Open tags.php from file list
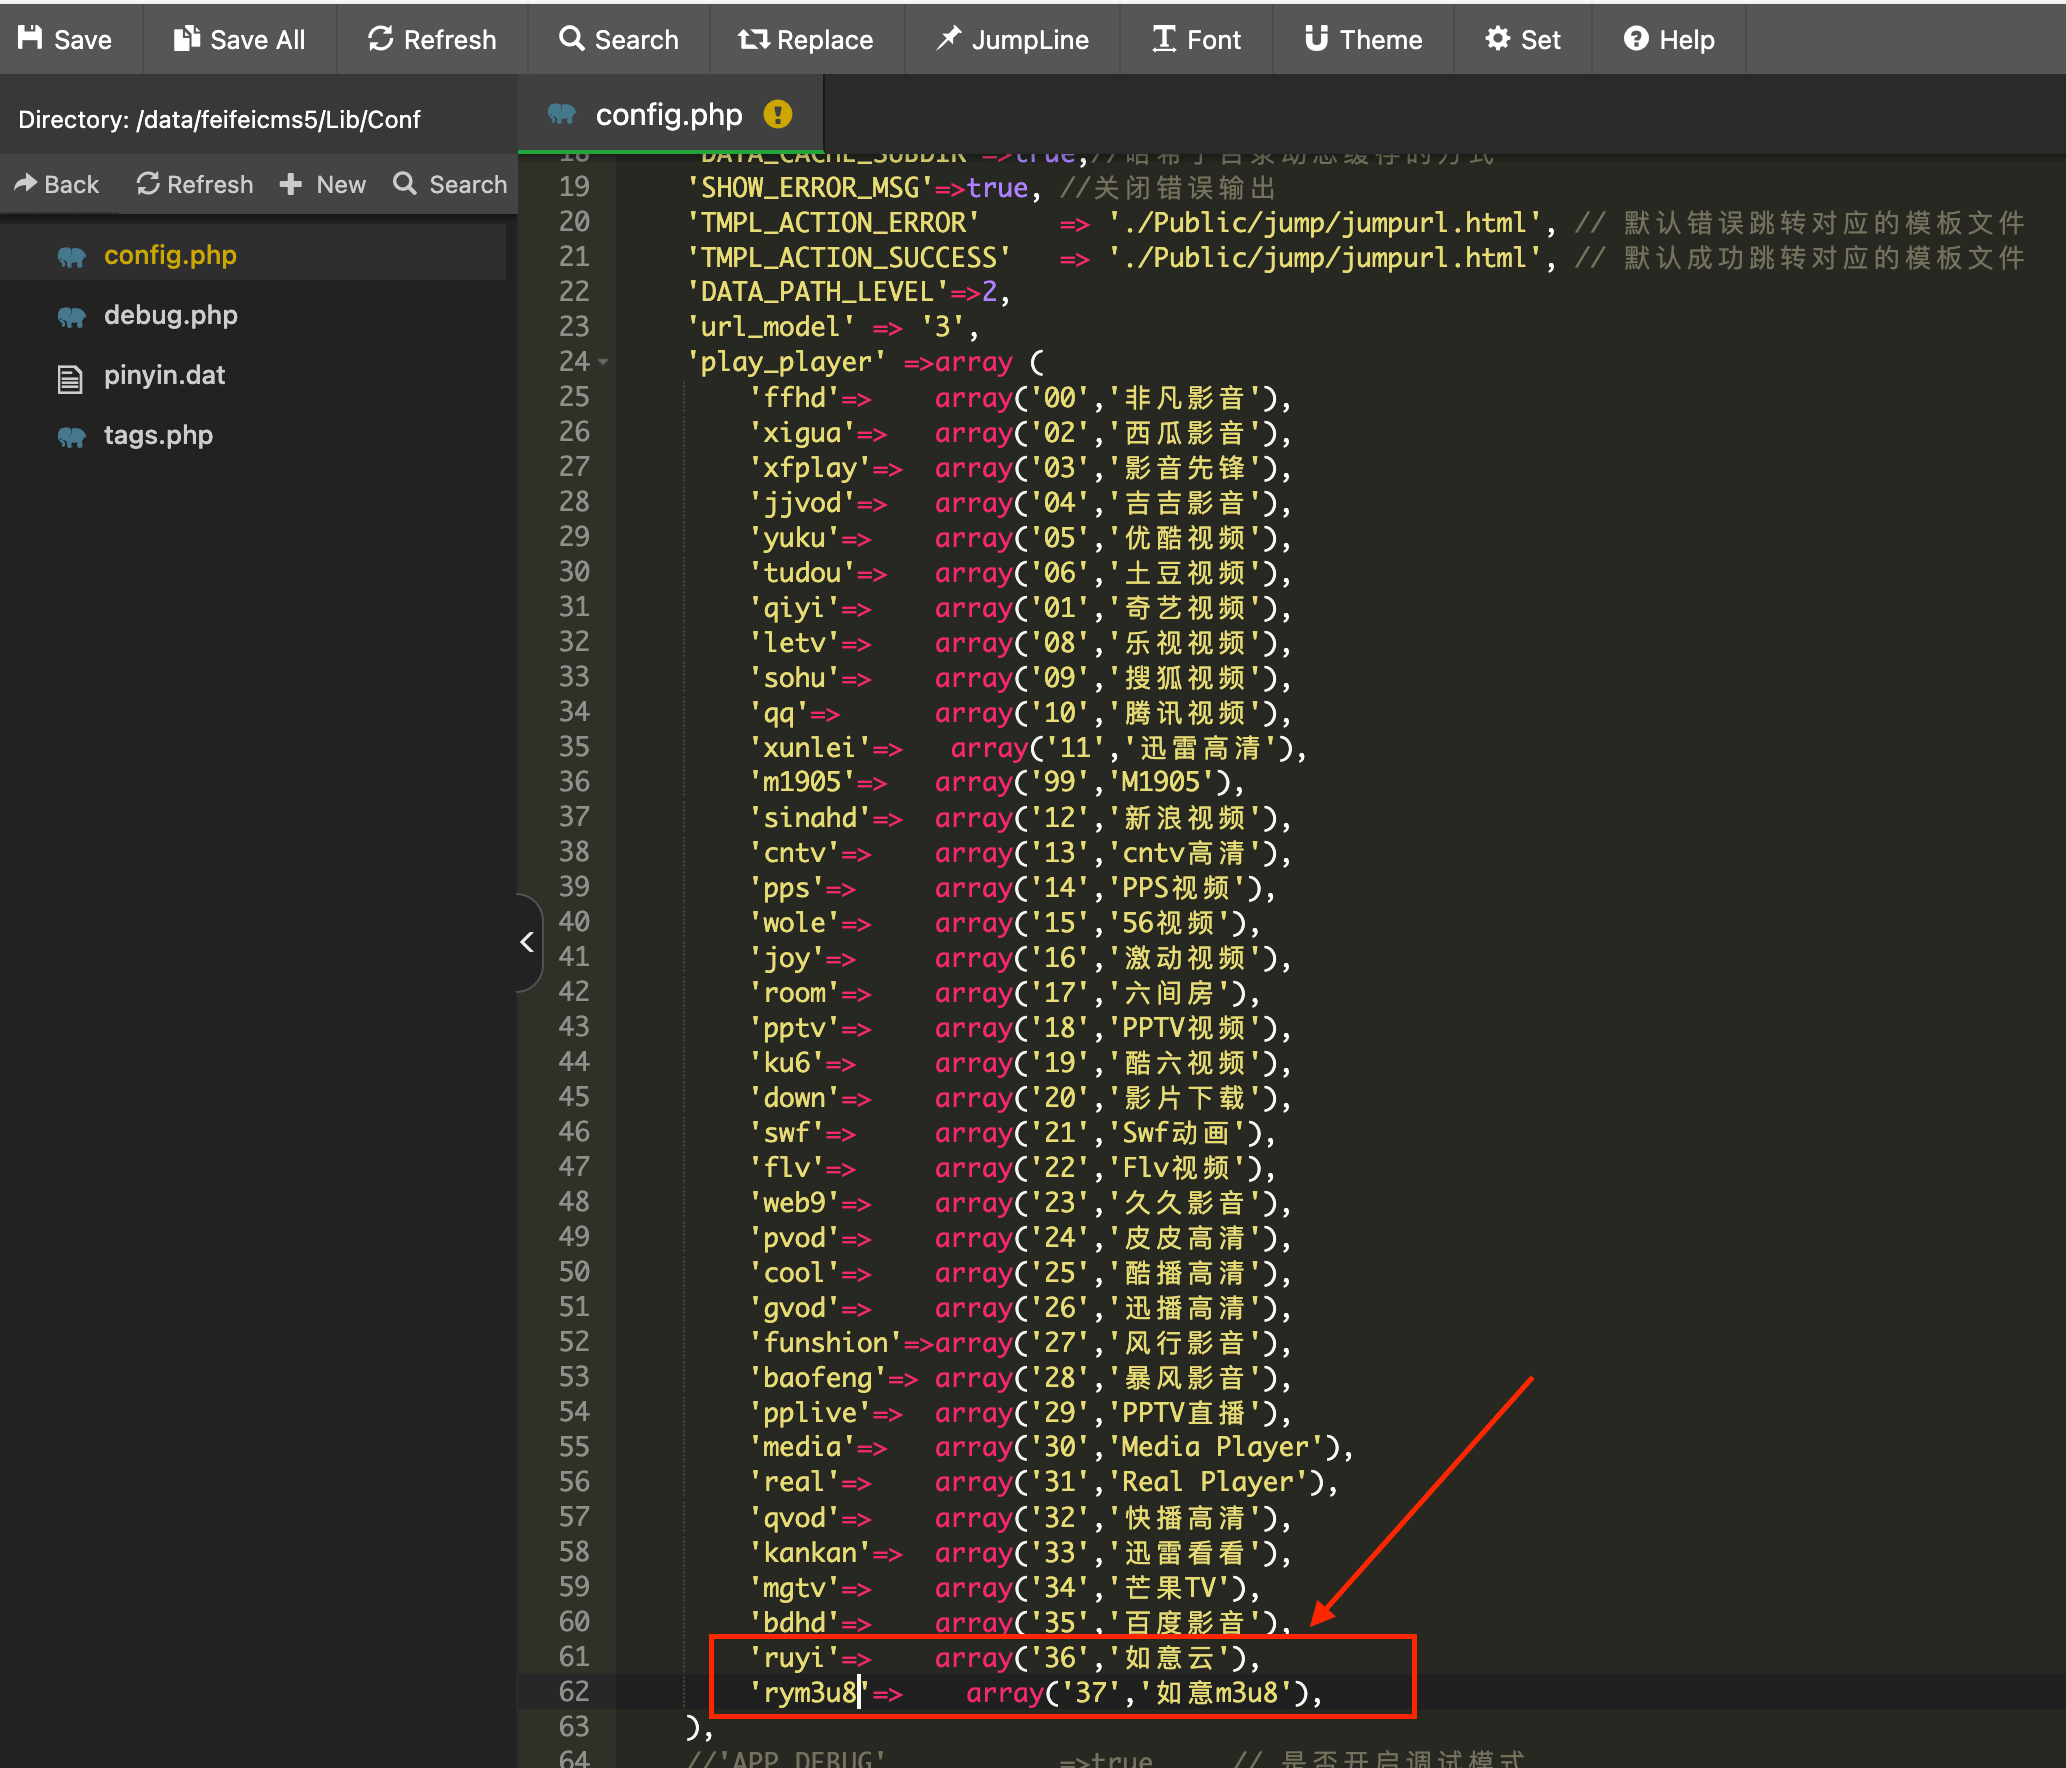 pos(158,435)
